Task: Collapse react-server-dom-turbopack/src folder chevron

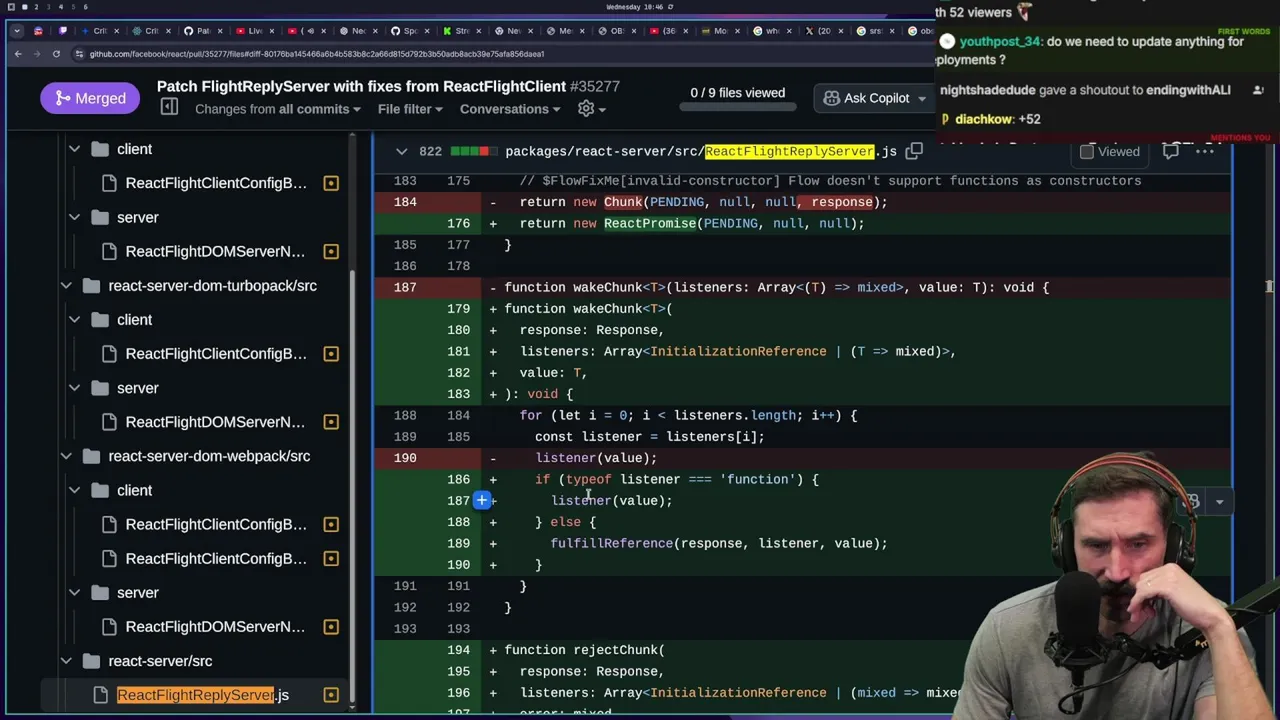Action: tap(66, 286)
